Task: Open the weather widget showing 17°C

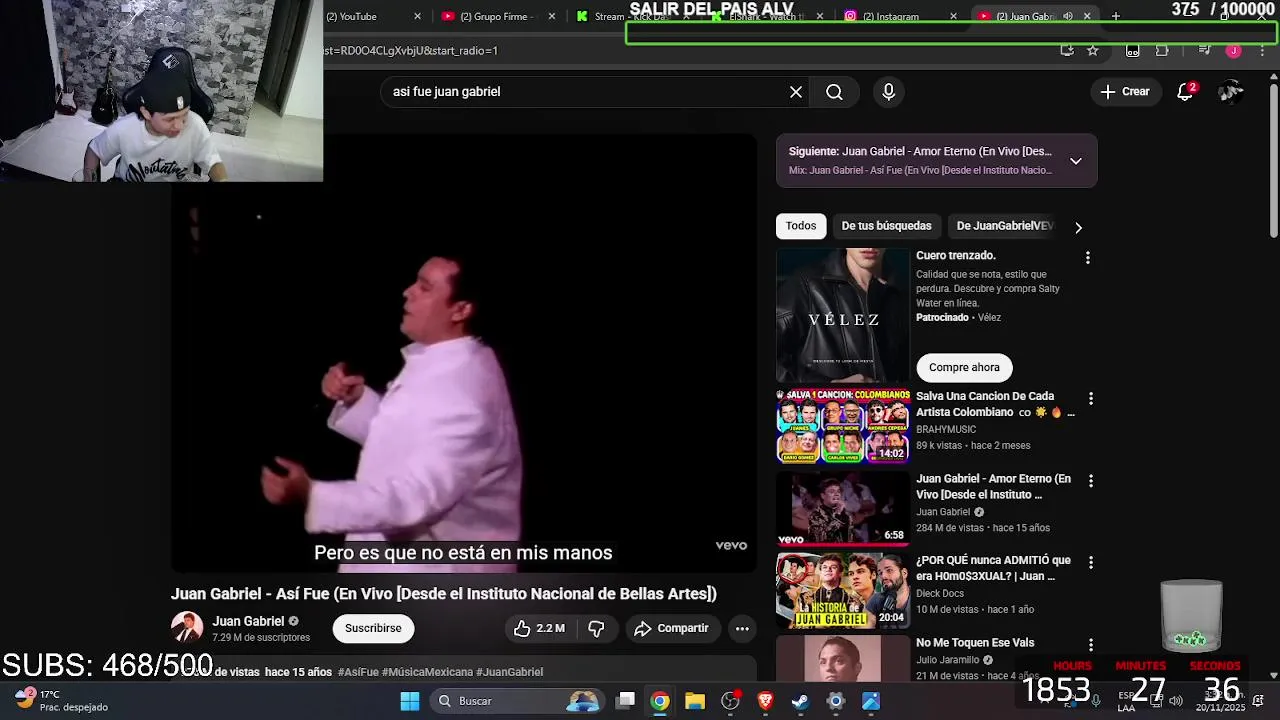Action: click(62, 700)
